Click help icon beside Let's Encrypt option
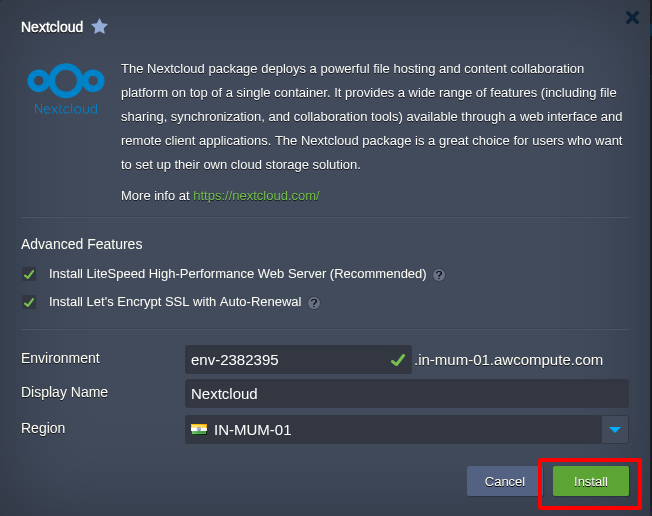Screen dimensions: 652x516 click(314, 303)
